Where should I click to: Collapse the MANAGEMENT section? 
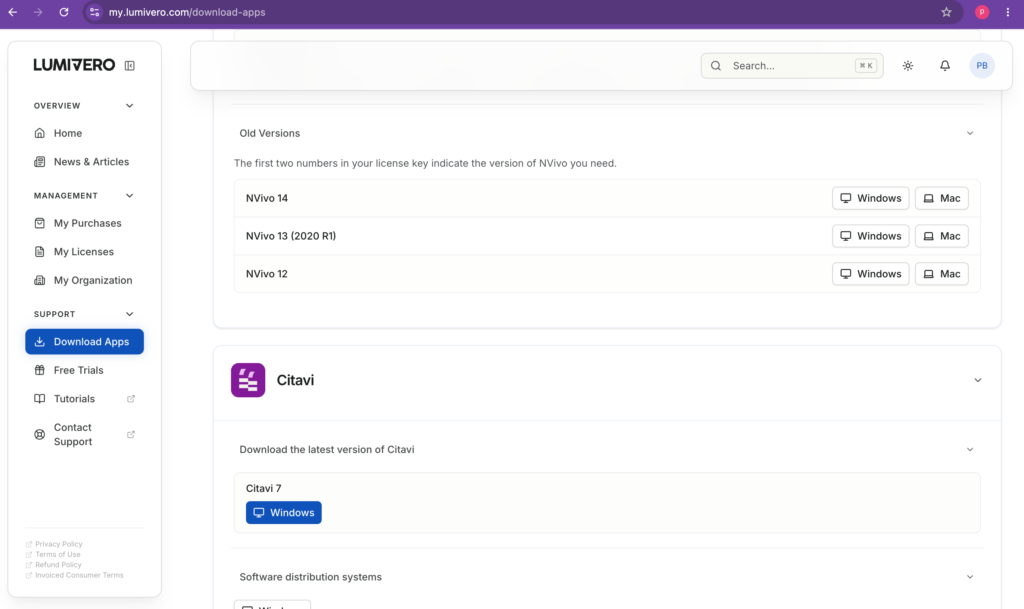coord(129,196)
